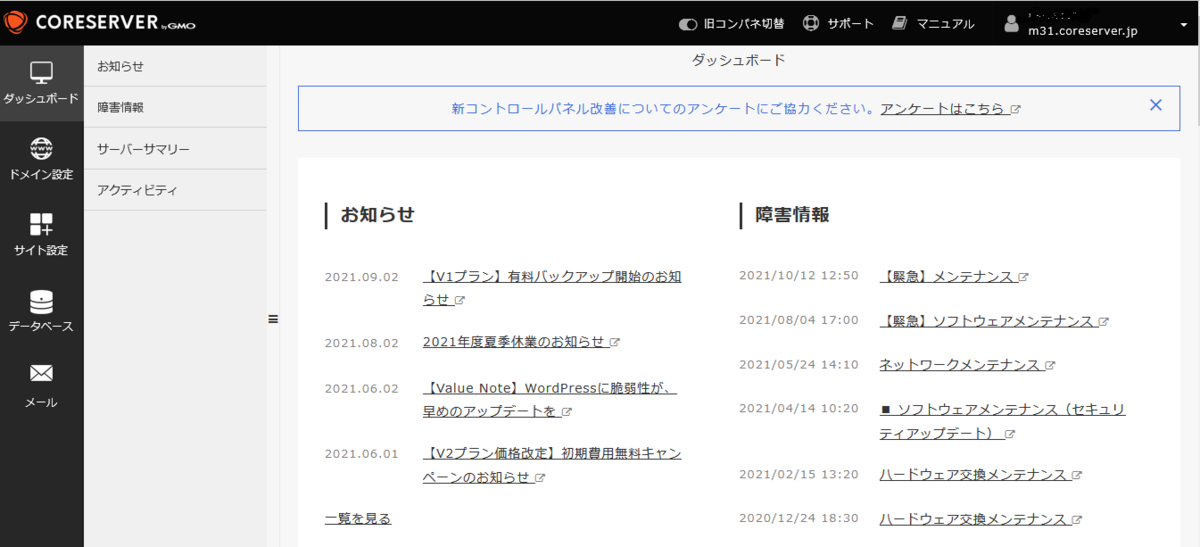
Task: Open 2021年度夏季休業のお知らせ link
Action: tap(513, 342)
